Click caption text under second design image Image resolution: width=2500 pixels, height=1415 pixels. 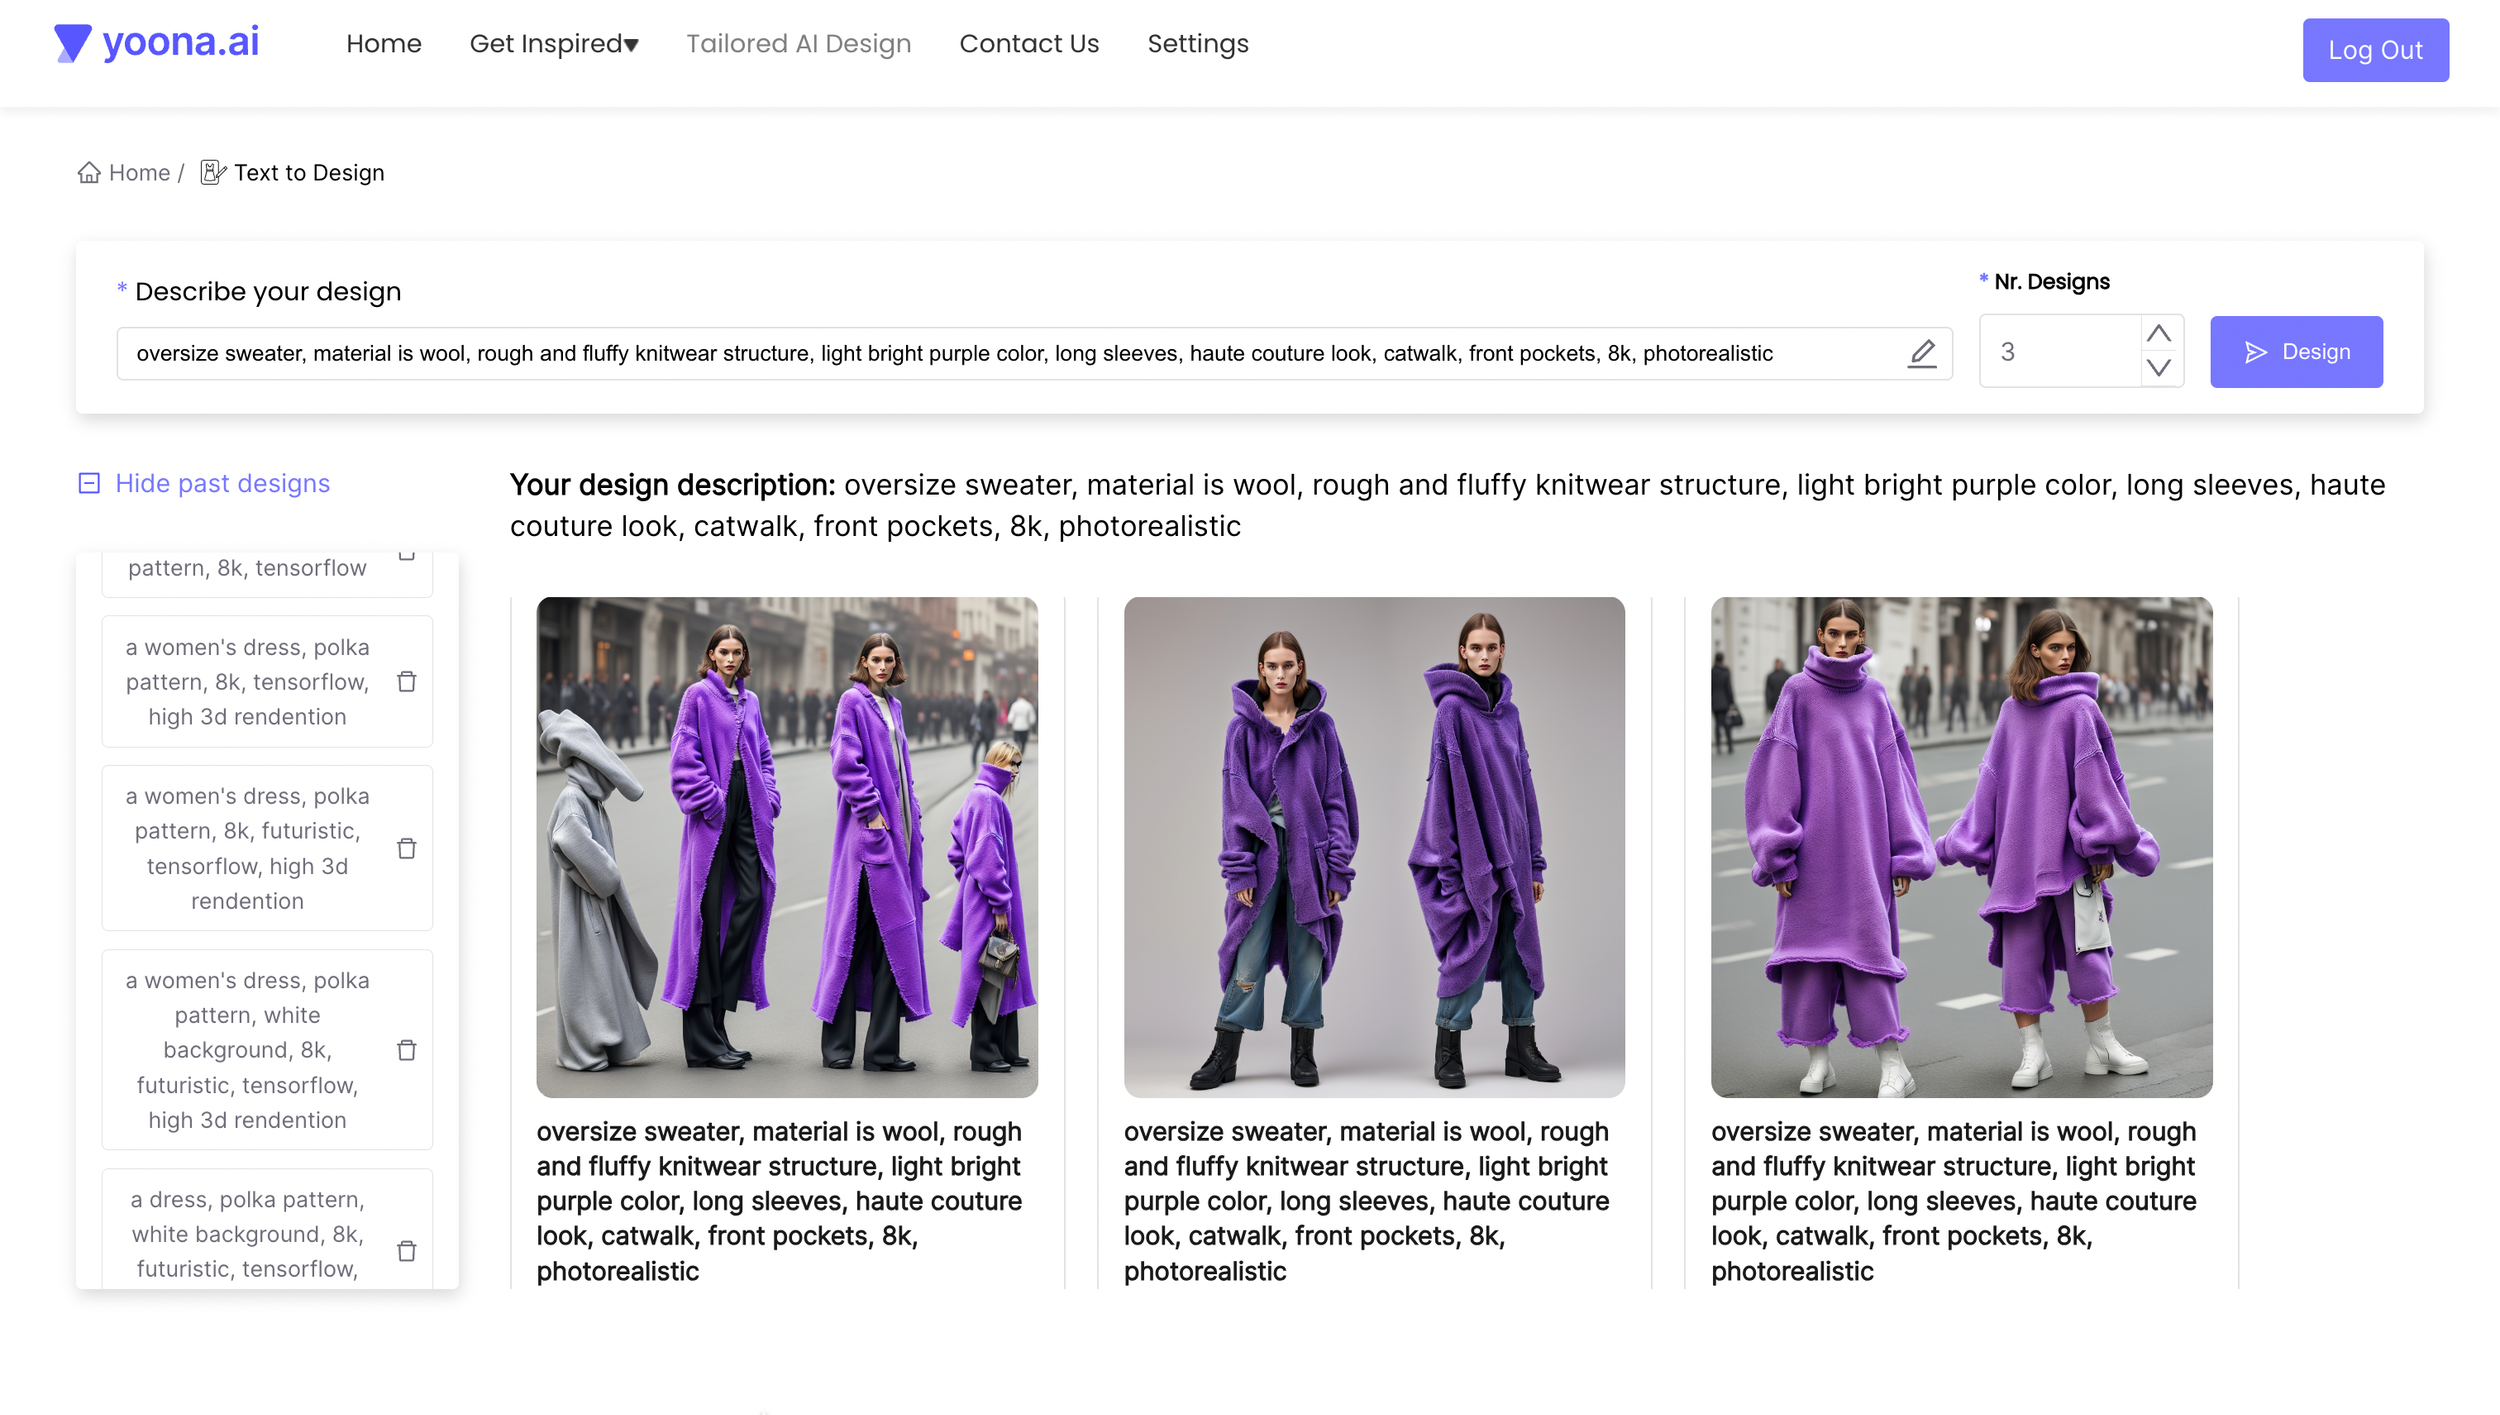point(1367,1201)
